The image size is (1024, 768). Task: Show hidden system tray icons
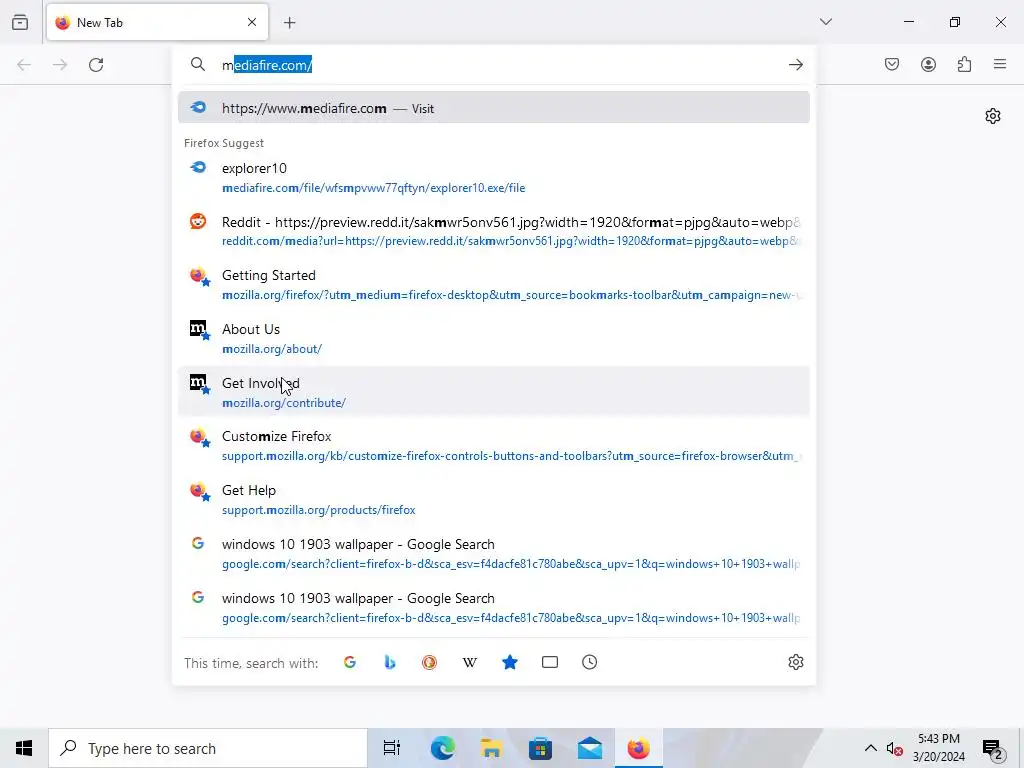(871, 748)
